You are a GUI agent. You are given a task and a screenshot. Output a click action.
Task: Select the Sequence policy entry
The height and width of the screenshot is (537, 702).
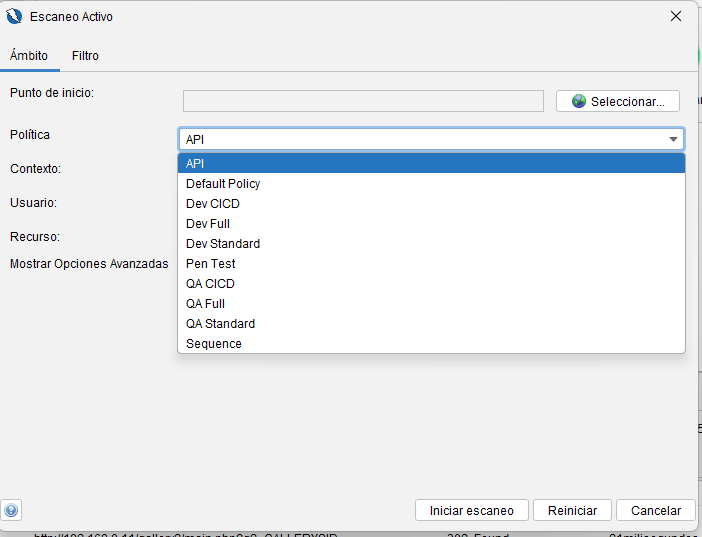point(430,344)
